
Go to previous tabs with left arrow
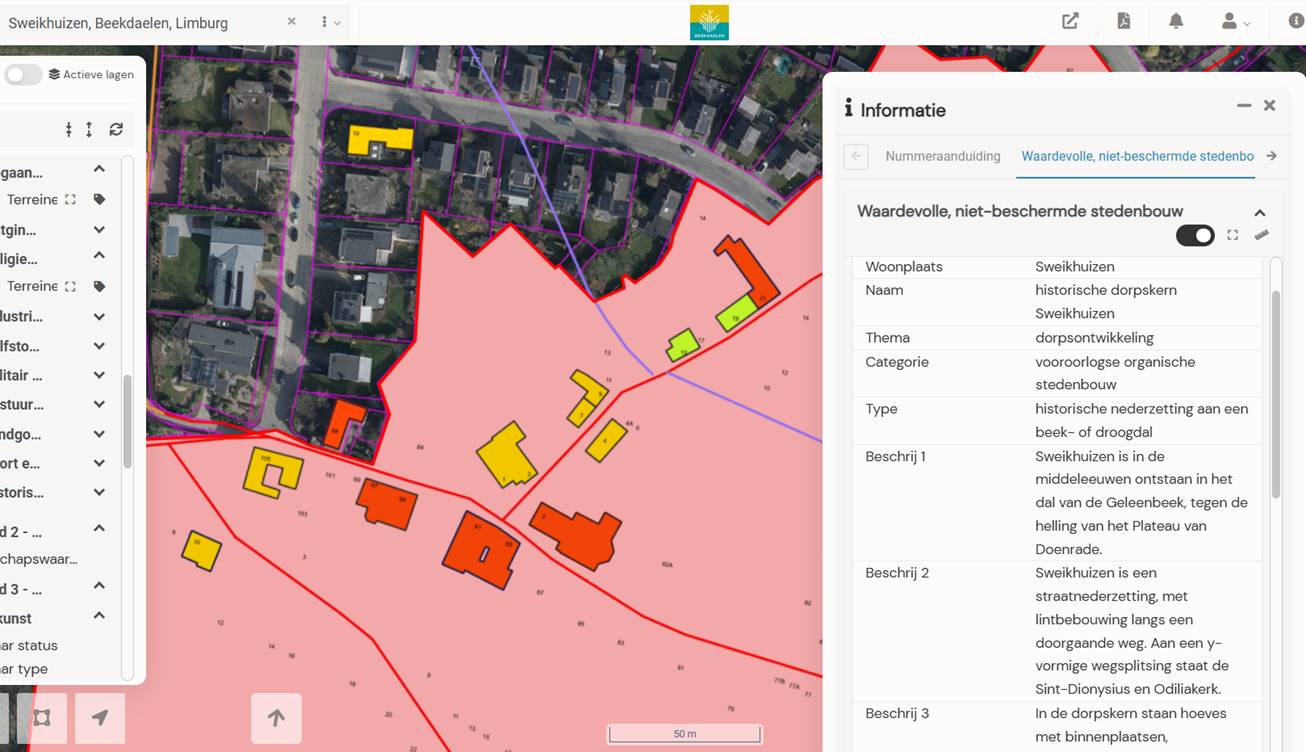(x=856, y=156)
